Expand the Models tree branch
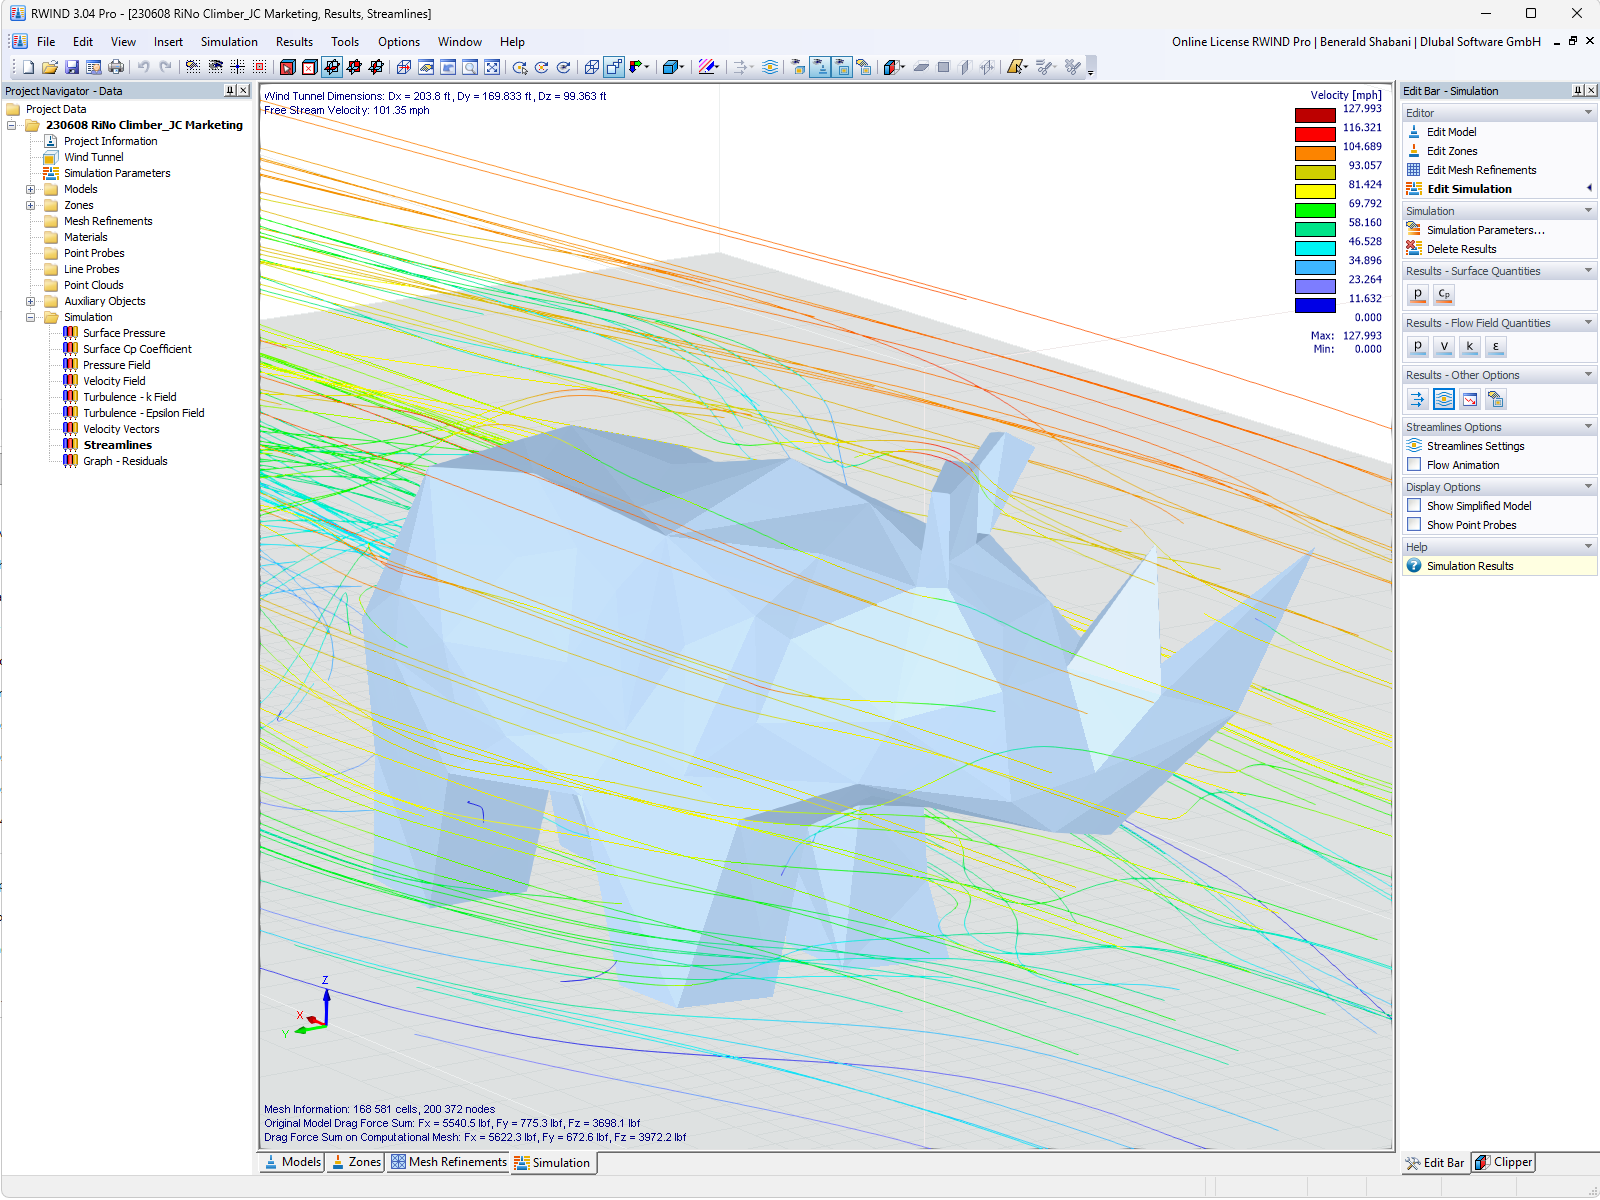Screen dimensions: 1600x1200 [x=30, y=189]
